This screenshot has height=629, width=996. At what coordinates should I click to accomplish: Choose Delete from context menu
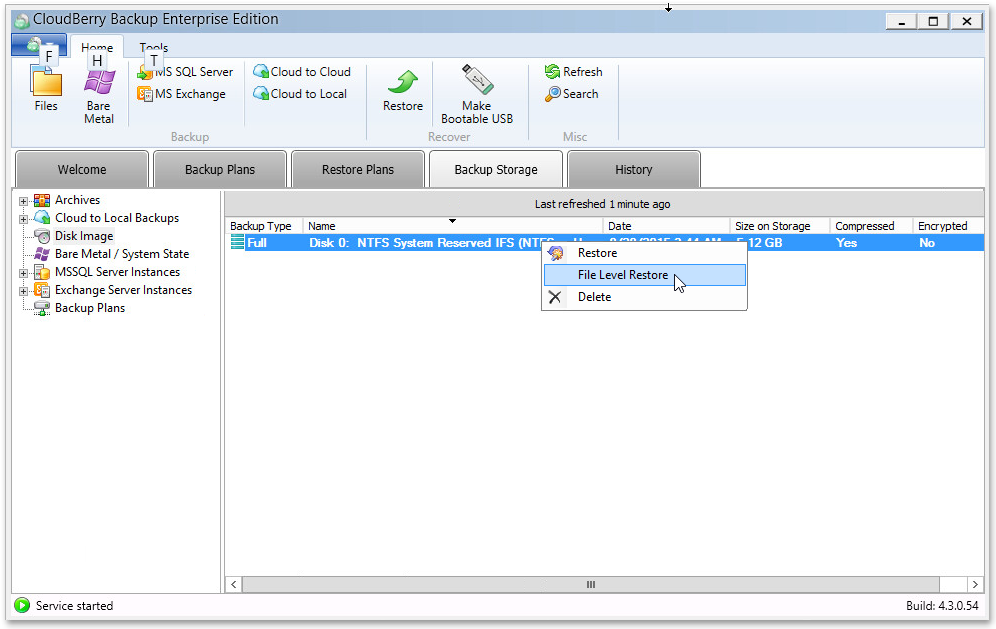[x=645, y=297]
